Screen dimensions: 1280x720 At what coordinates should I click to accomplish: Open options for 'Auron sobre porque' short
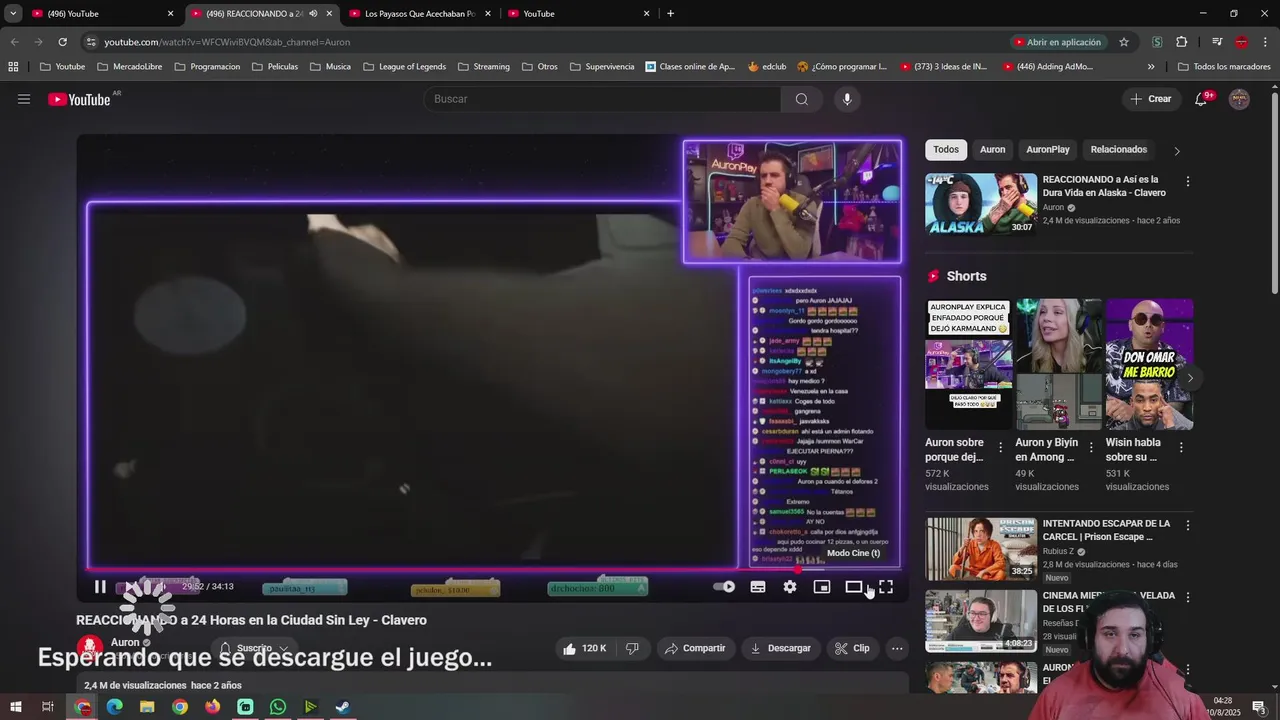(x=1001, y=448)
